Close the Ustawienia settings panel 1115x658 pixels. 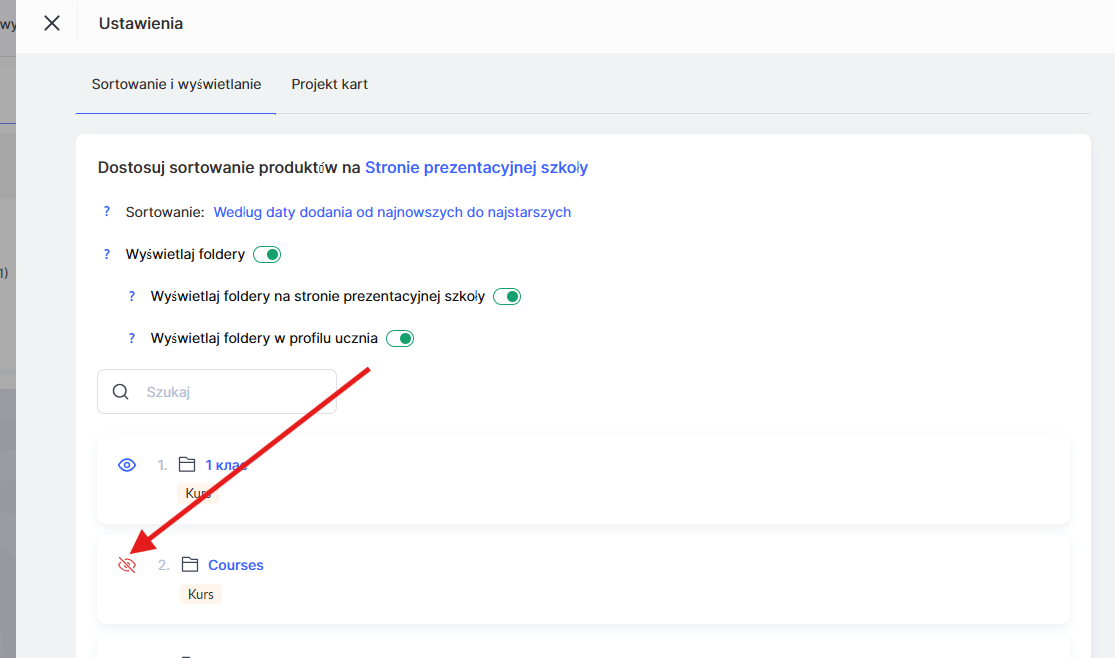point(52,23)
